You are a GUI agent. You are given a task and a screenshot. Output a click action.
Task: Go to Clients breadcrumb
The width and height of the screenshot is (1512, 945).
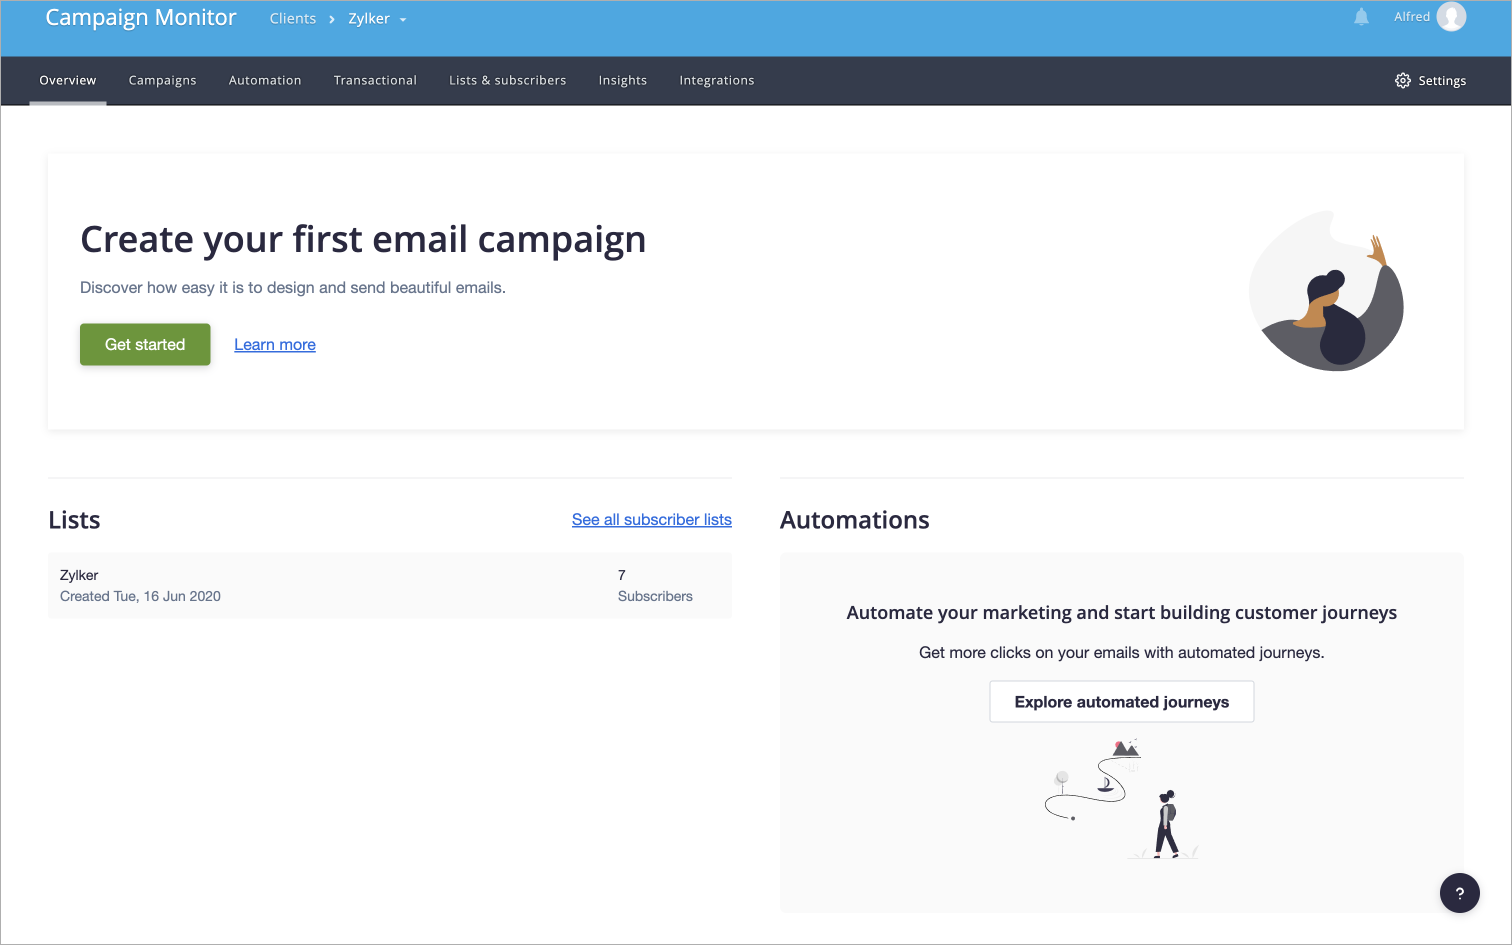point(293,19)
